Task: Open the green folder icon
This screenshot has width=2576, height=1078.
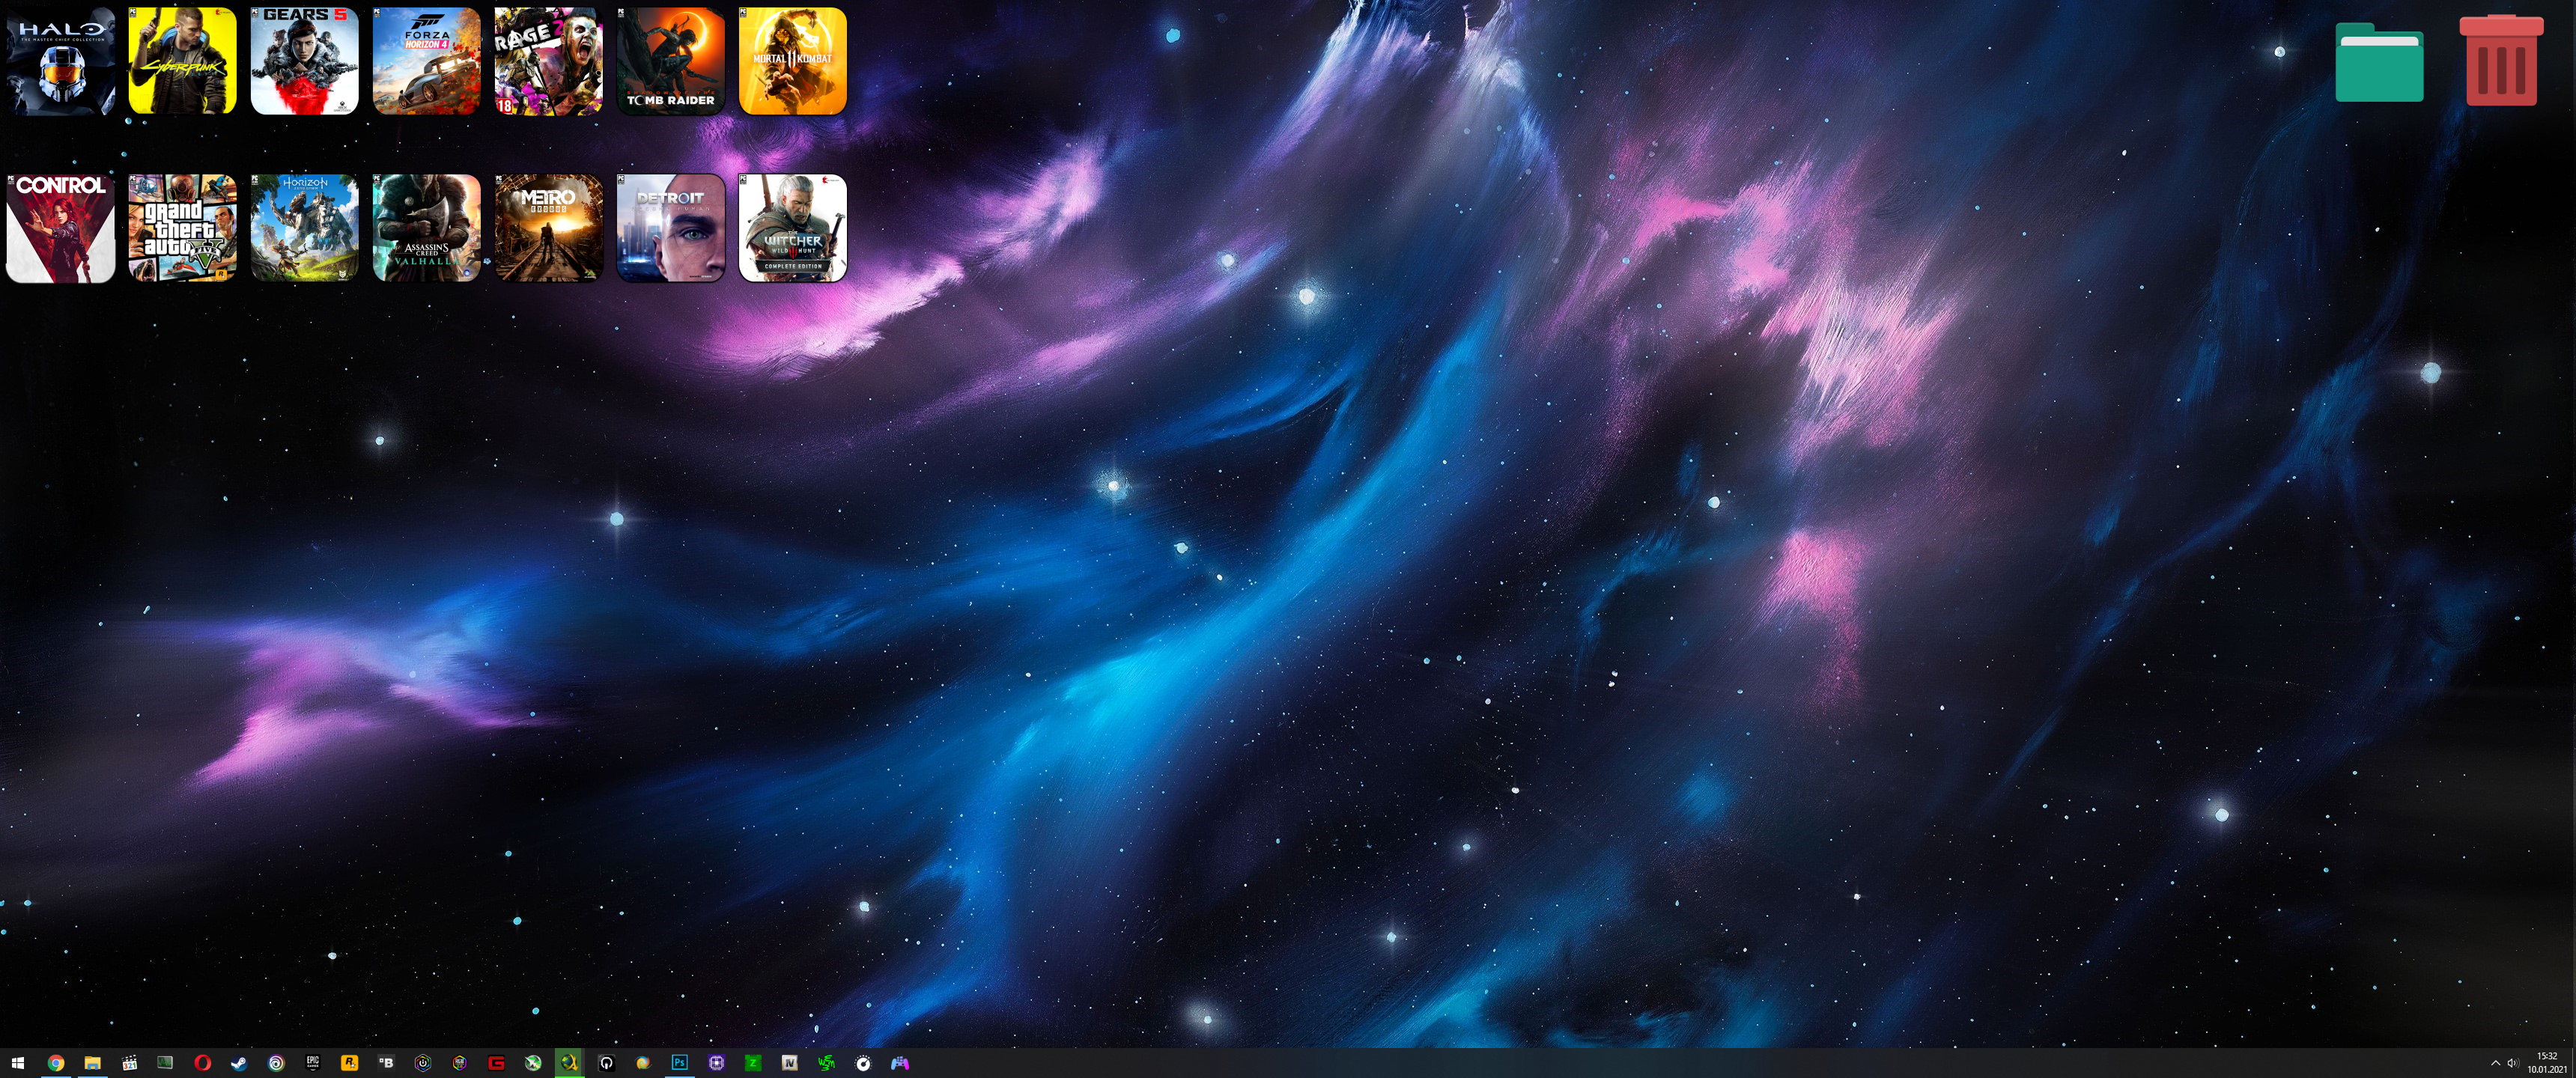Action: (2378, 63)
